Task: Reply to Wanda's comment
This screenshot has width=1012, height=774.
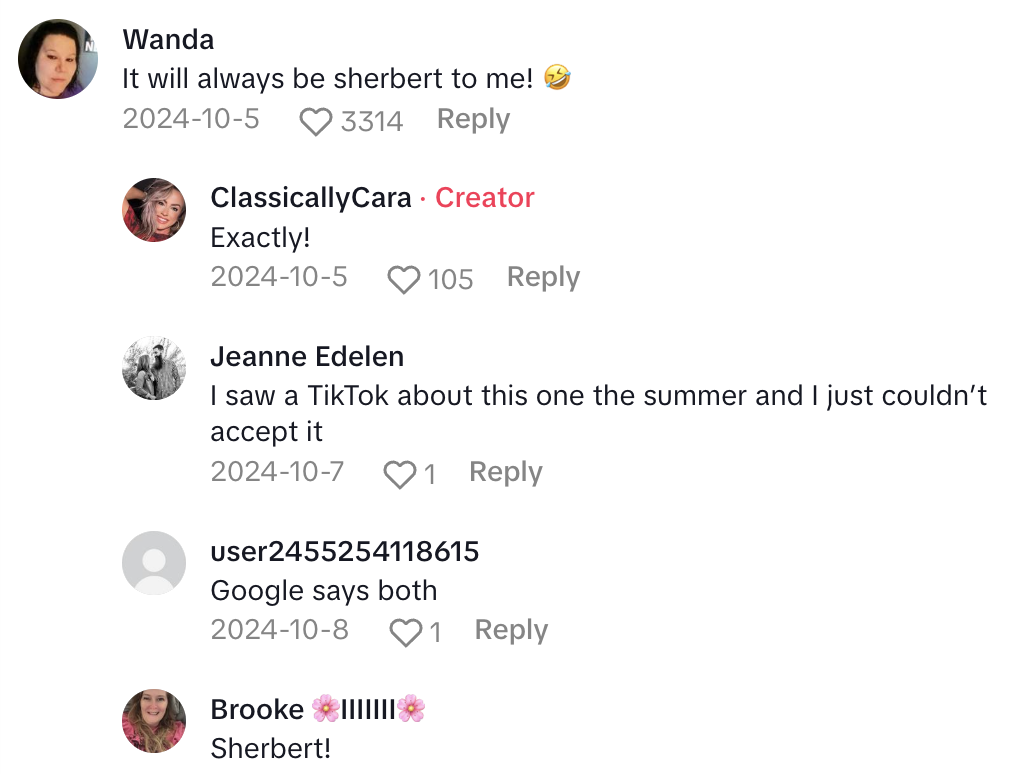Action: point(473,119)
